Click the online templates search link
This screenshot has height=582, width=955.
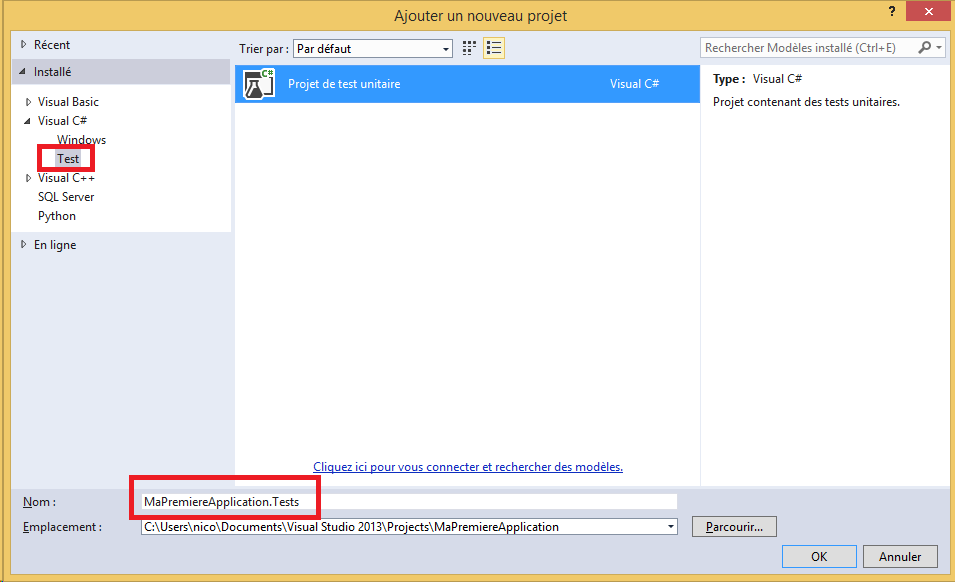point(468,467)
